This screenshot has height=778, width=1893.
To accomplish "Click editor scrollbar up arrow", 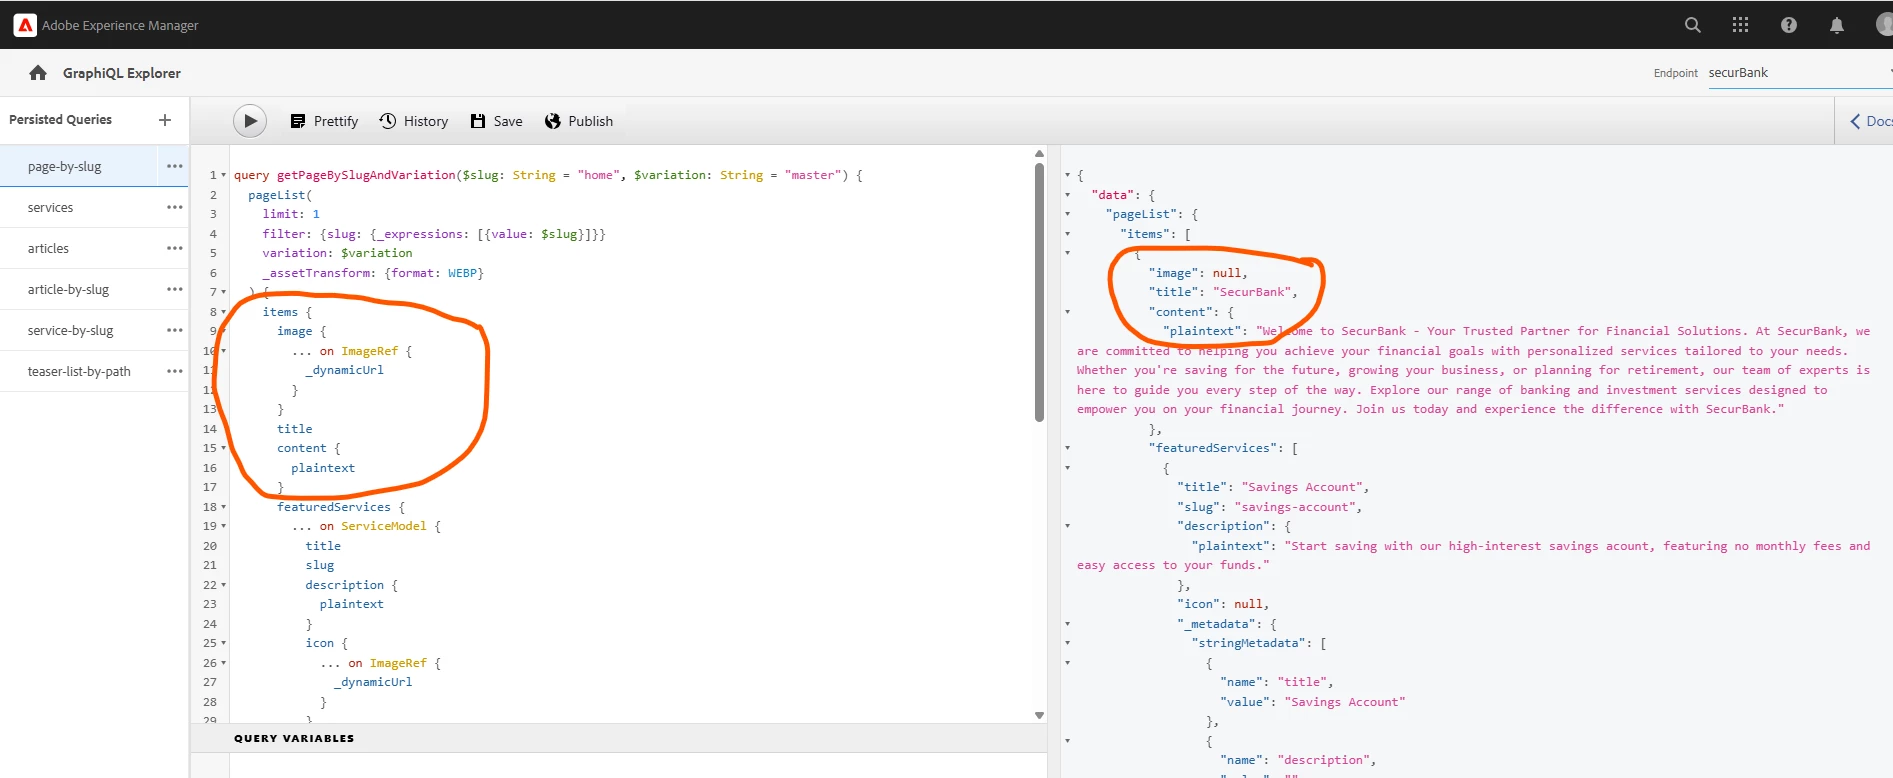I will click(1039, 153).
